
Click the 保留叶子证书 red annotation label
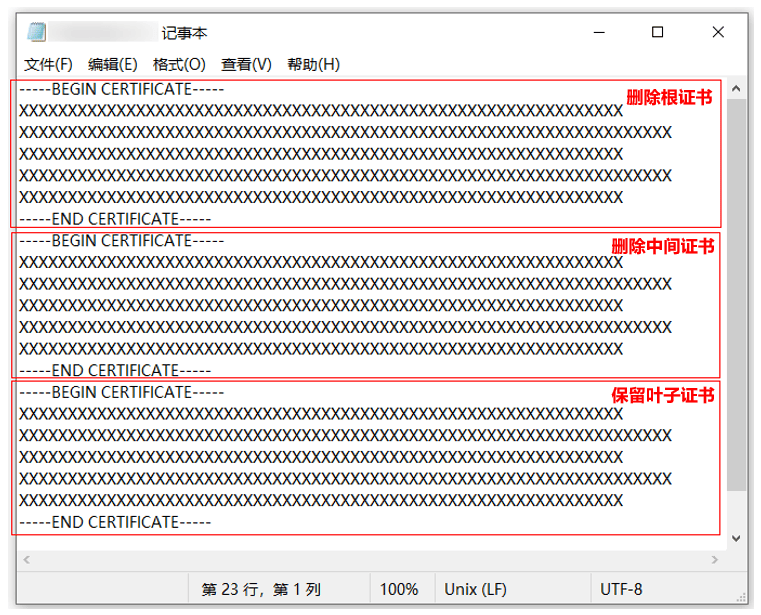pyautogui.click(x=663, y=396)
